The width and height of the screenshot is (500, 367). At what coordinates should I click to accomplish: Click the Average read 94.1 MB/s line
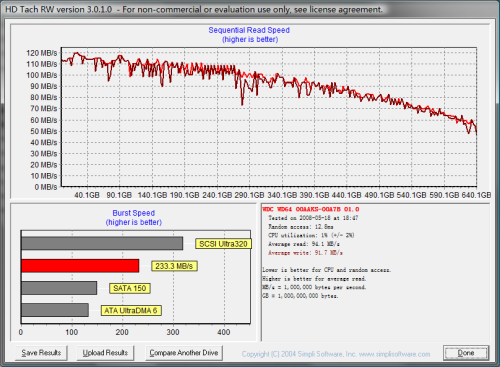click(304, 244)
